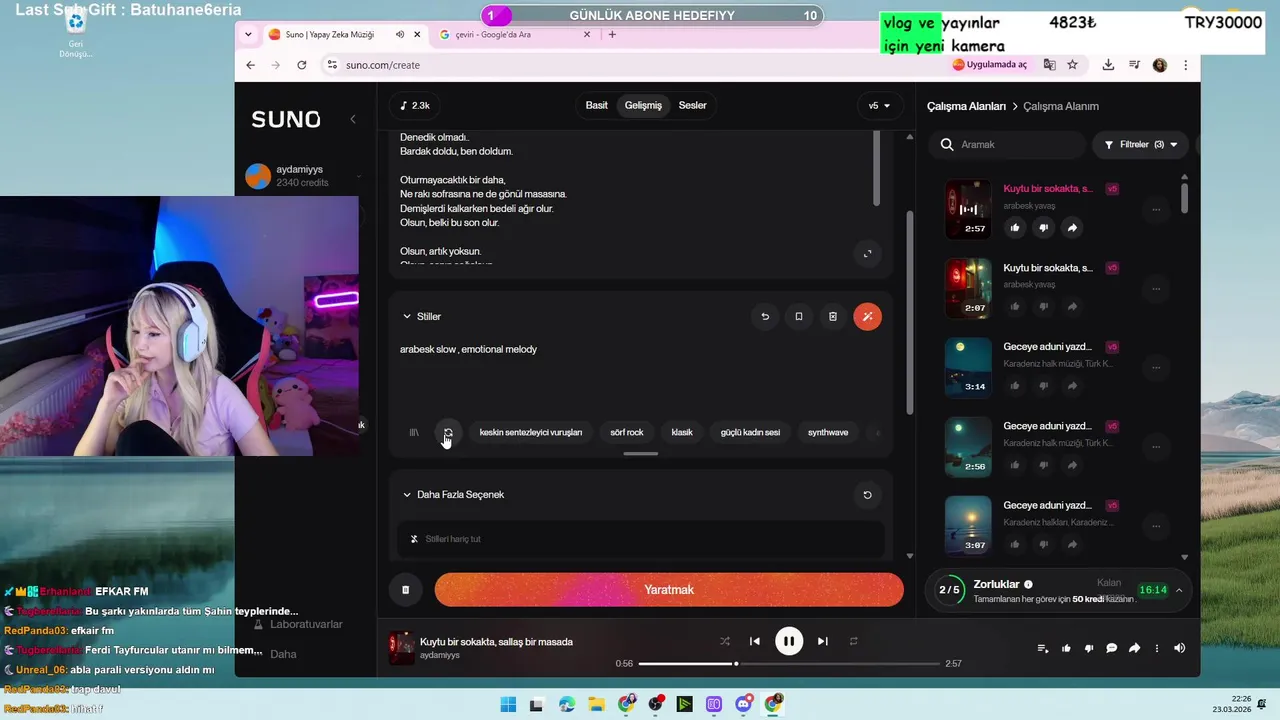Open the Çalışma Alanları breadcrumb link
This screenshot has height=720, width=1280.
click(966, 106)
